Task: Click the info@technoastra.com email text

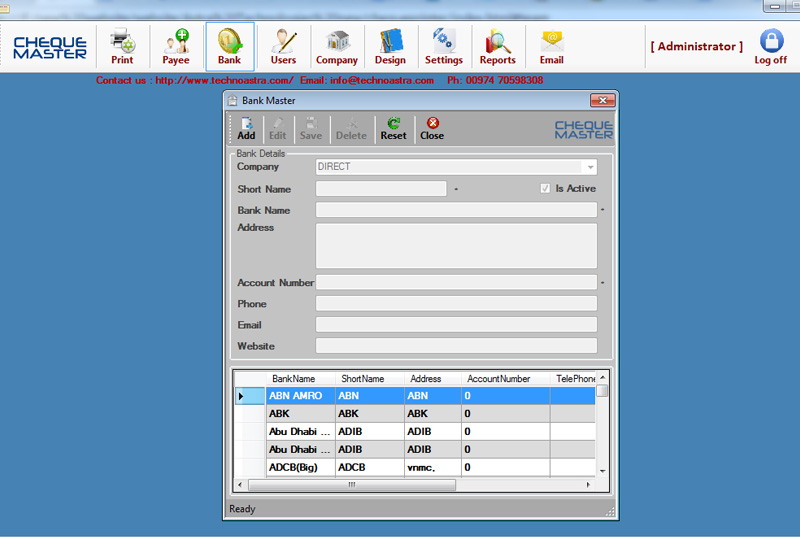Action: [382, 80]
